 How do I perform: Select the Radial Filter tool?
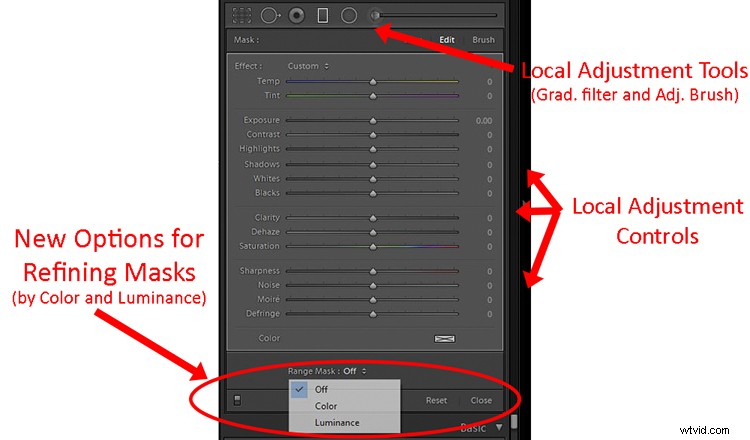click(x=349, y=15)
